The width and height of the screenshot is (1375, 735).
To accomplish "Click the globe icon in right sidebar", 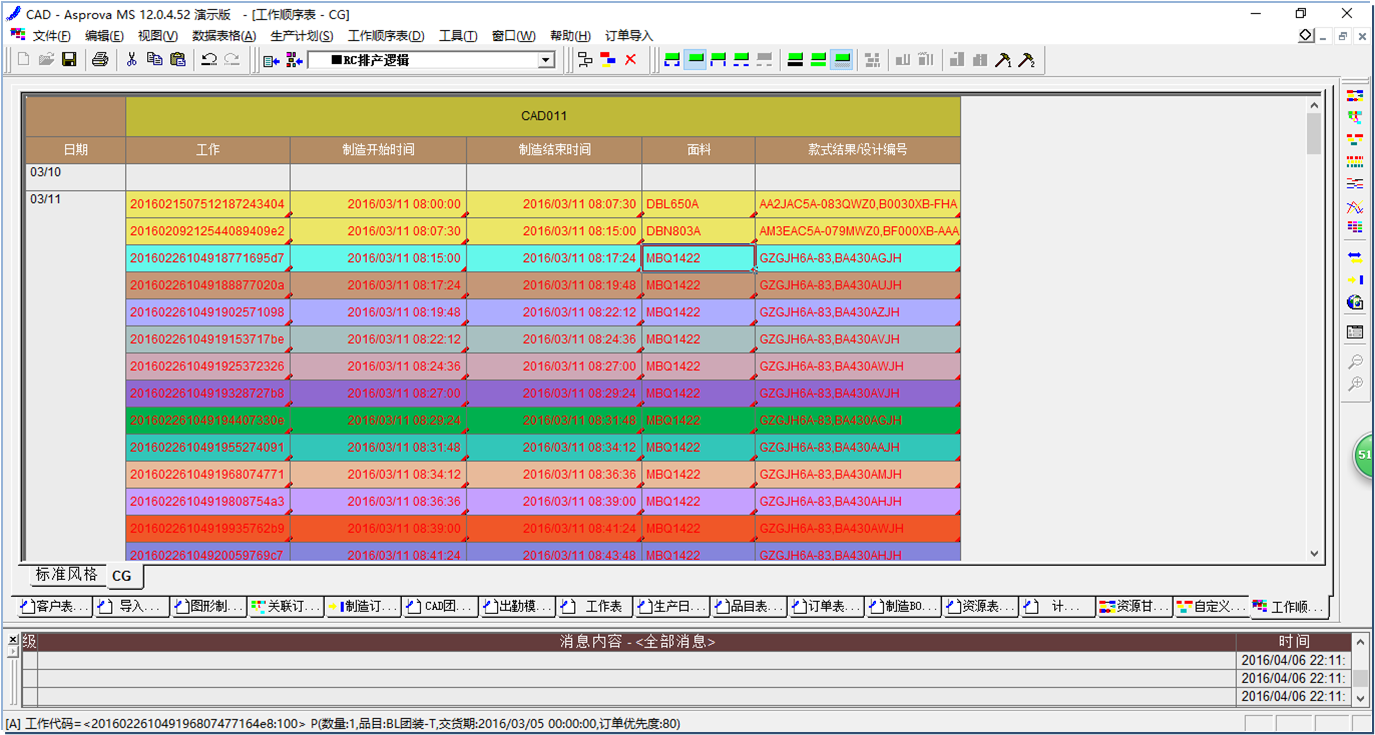I will pyautogui.click(x=1355, y=302).
